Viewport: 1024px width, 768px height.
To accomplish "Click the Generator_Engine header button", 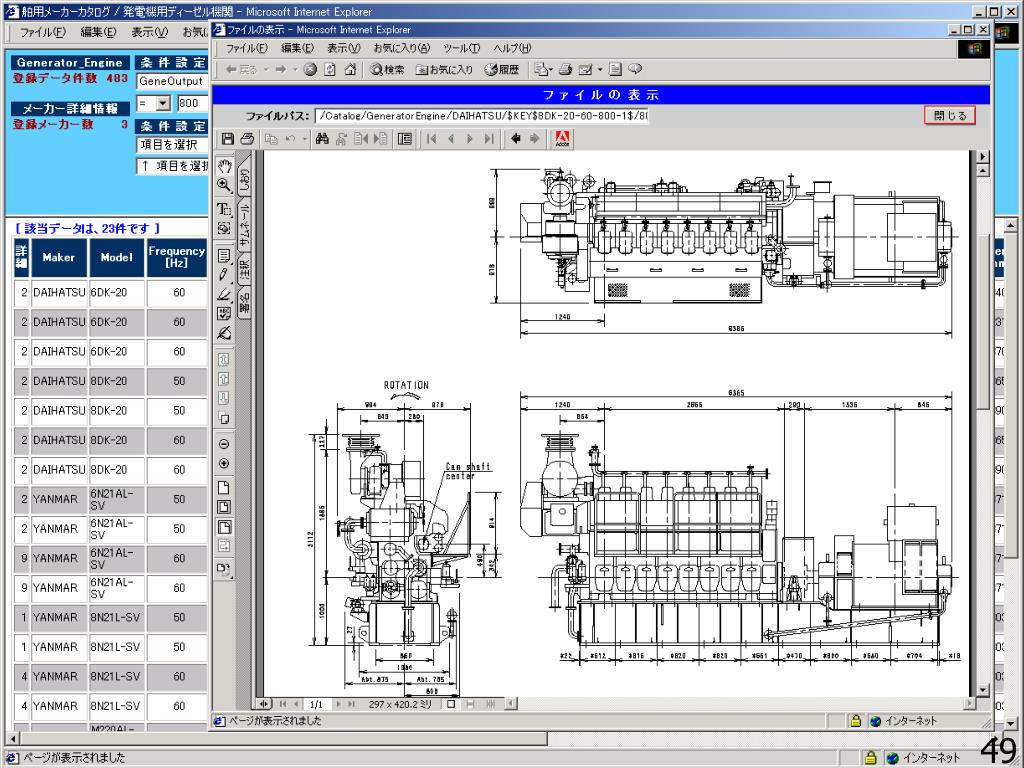I will 70,63.
